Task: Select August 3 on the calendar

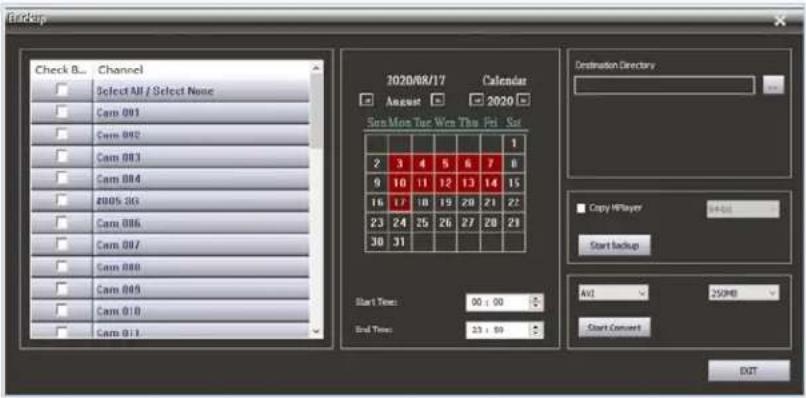Action: [399, 164]
